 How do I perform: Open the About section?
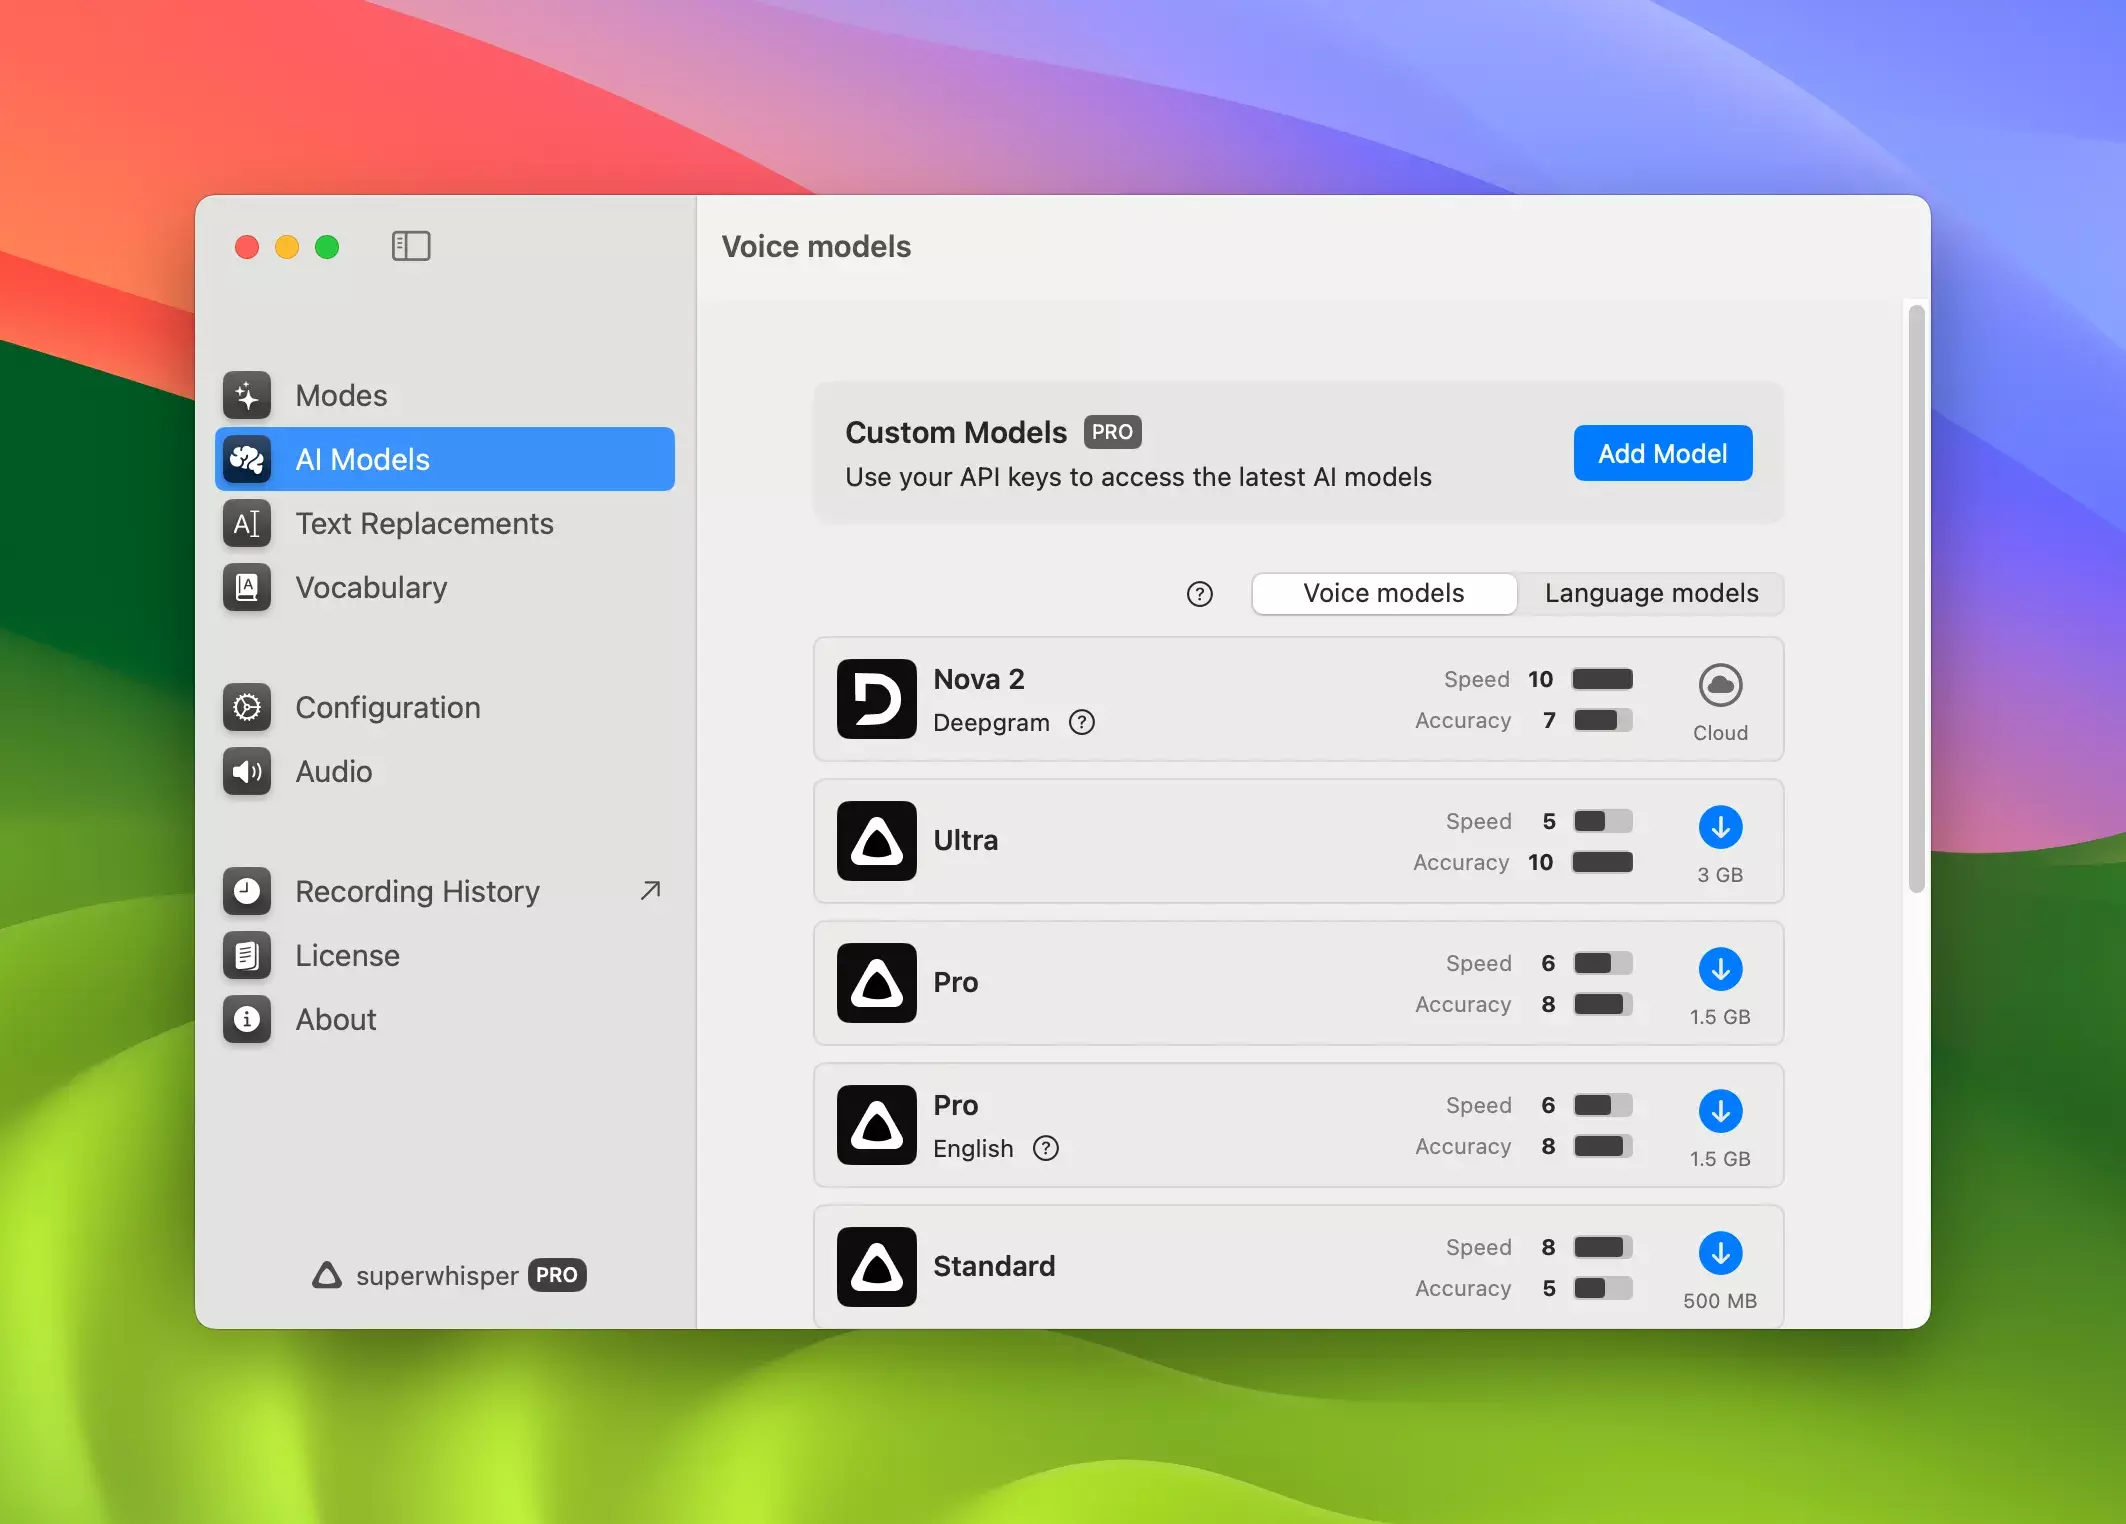335,1020
